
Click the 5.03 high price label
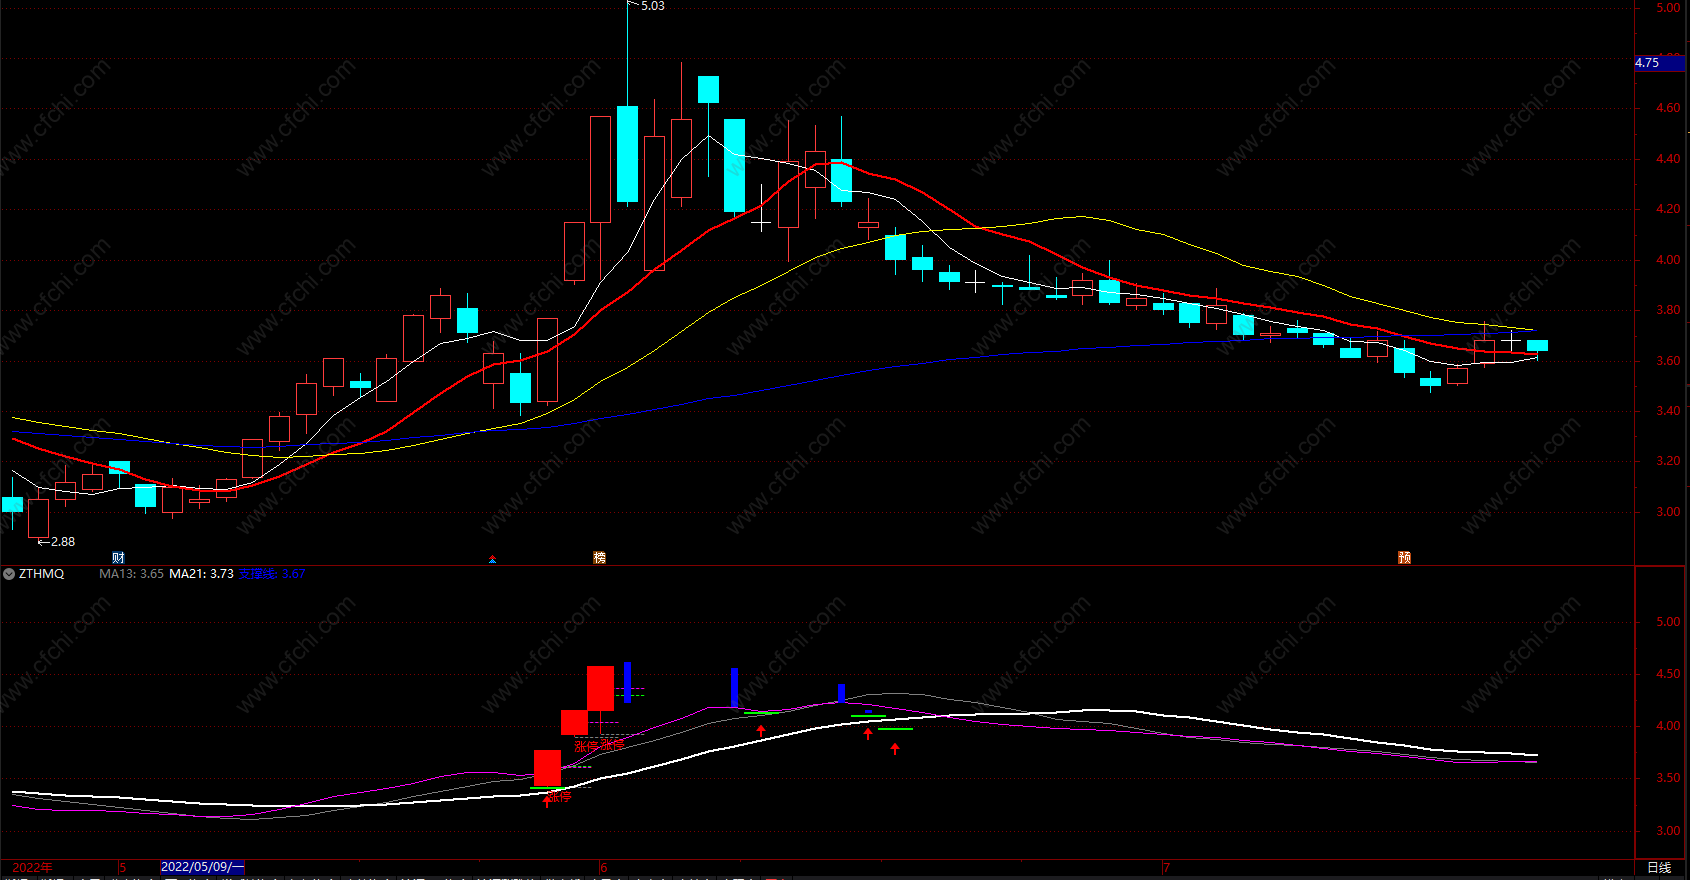(x=652, y=6)
